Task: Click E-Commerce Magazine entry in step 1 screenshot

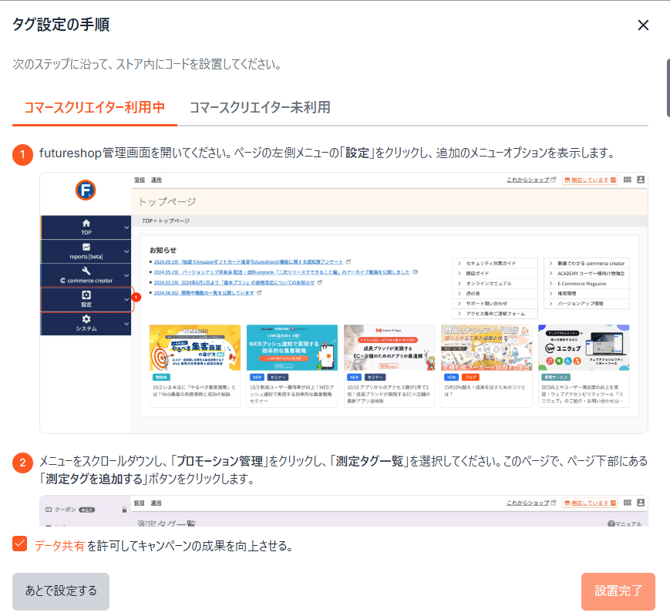Action: 586,284
